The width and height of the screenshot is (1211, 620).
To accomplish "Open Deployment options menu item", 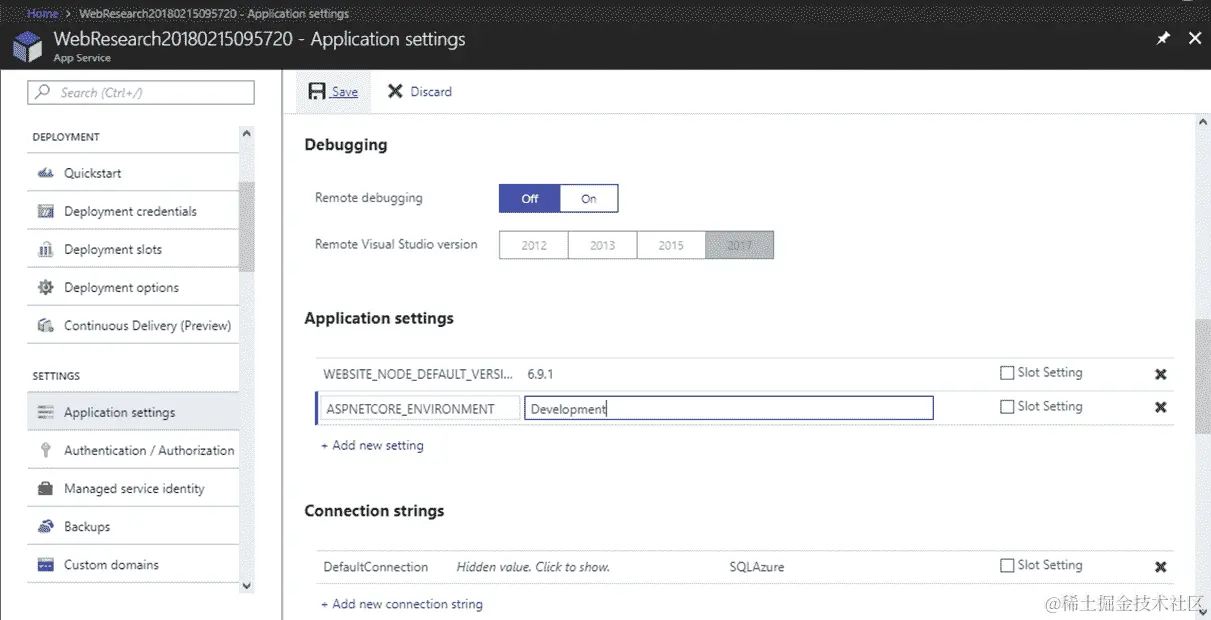I will (133, 287).
